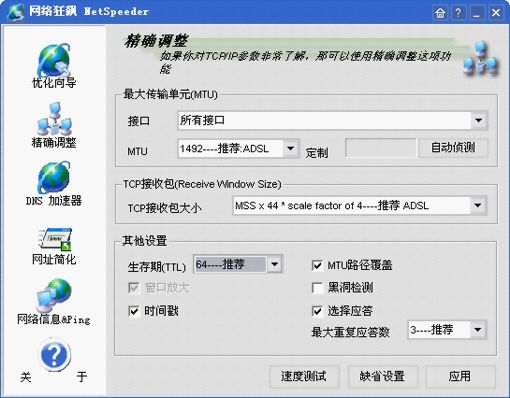Expand the 最大重复应答数 dropdown arrow
Viewport: 510px width, 398px height.
[478, 330]
